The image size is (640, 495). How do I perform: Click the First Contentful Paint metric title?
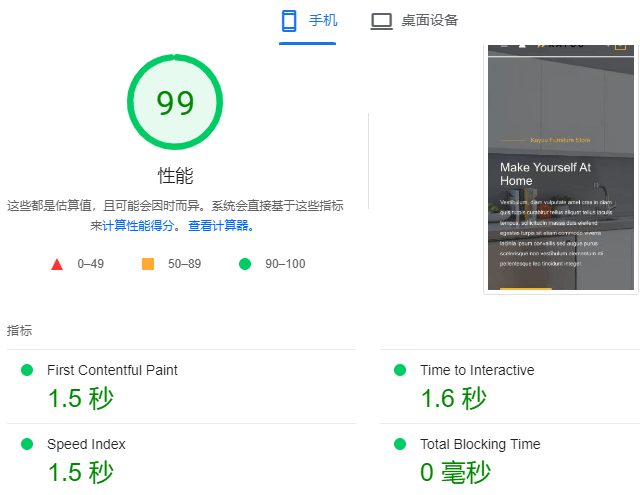112,370
